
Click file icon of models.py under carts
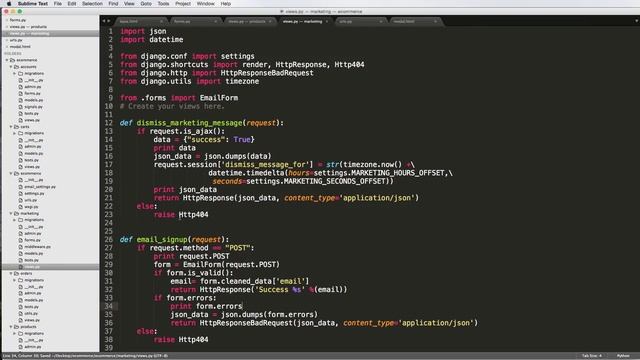tap(20, 153)
